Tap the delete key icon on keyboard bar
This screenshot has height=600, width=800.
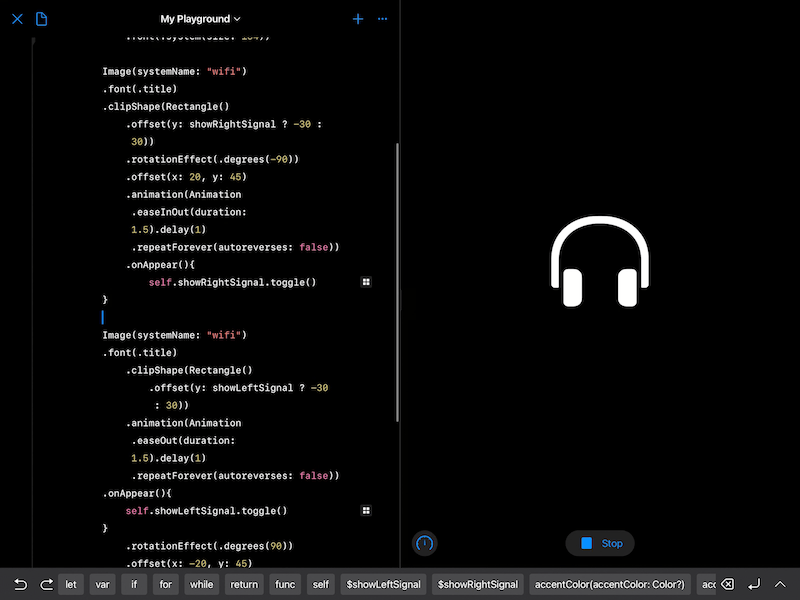727,584
